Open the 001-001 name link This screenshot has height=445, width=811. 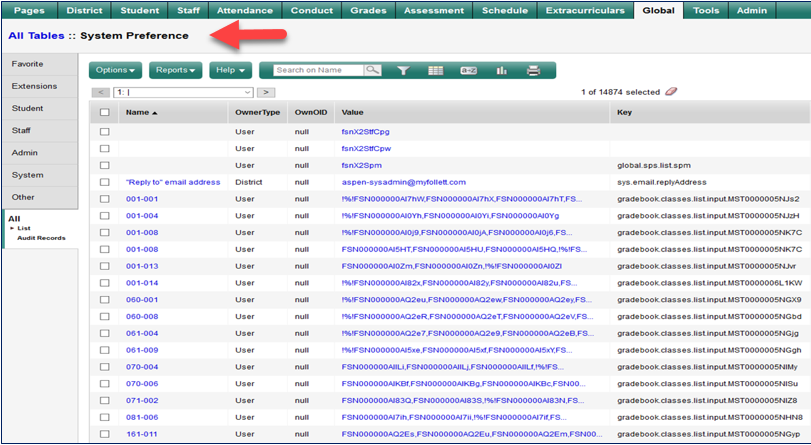(x=142, y=199)
